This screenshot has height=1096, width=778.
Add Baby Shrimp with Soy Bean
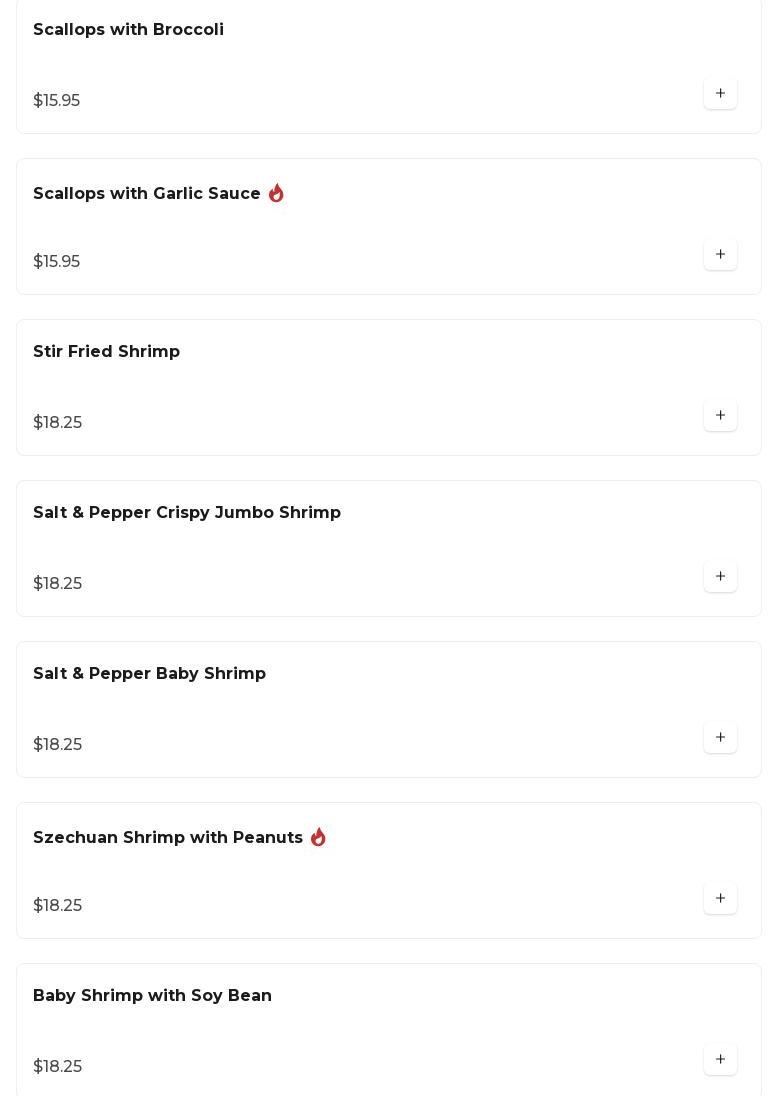click(x=720, y=1060)
